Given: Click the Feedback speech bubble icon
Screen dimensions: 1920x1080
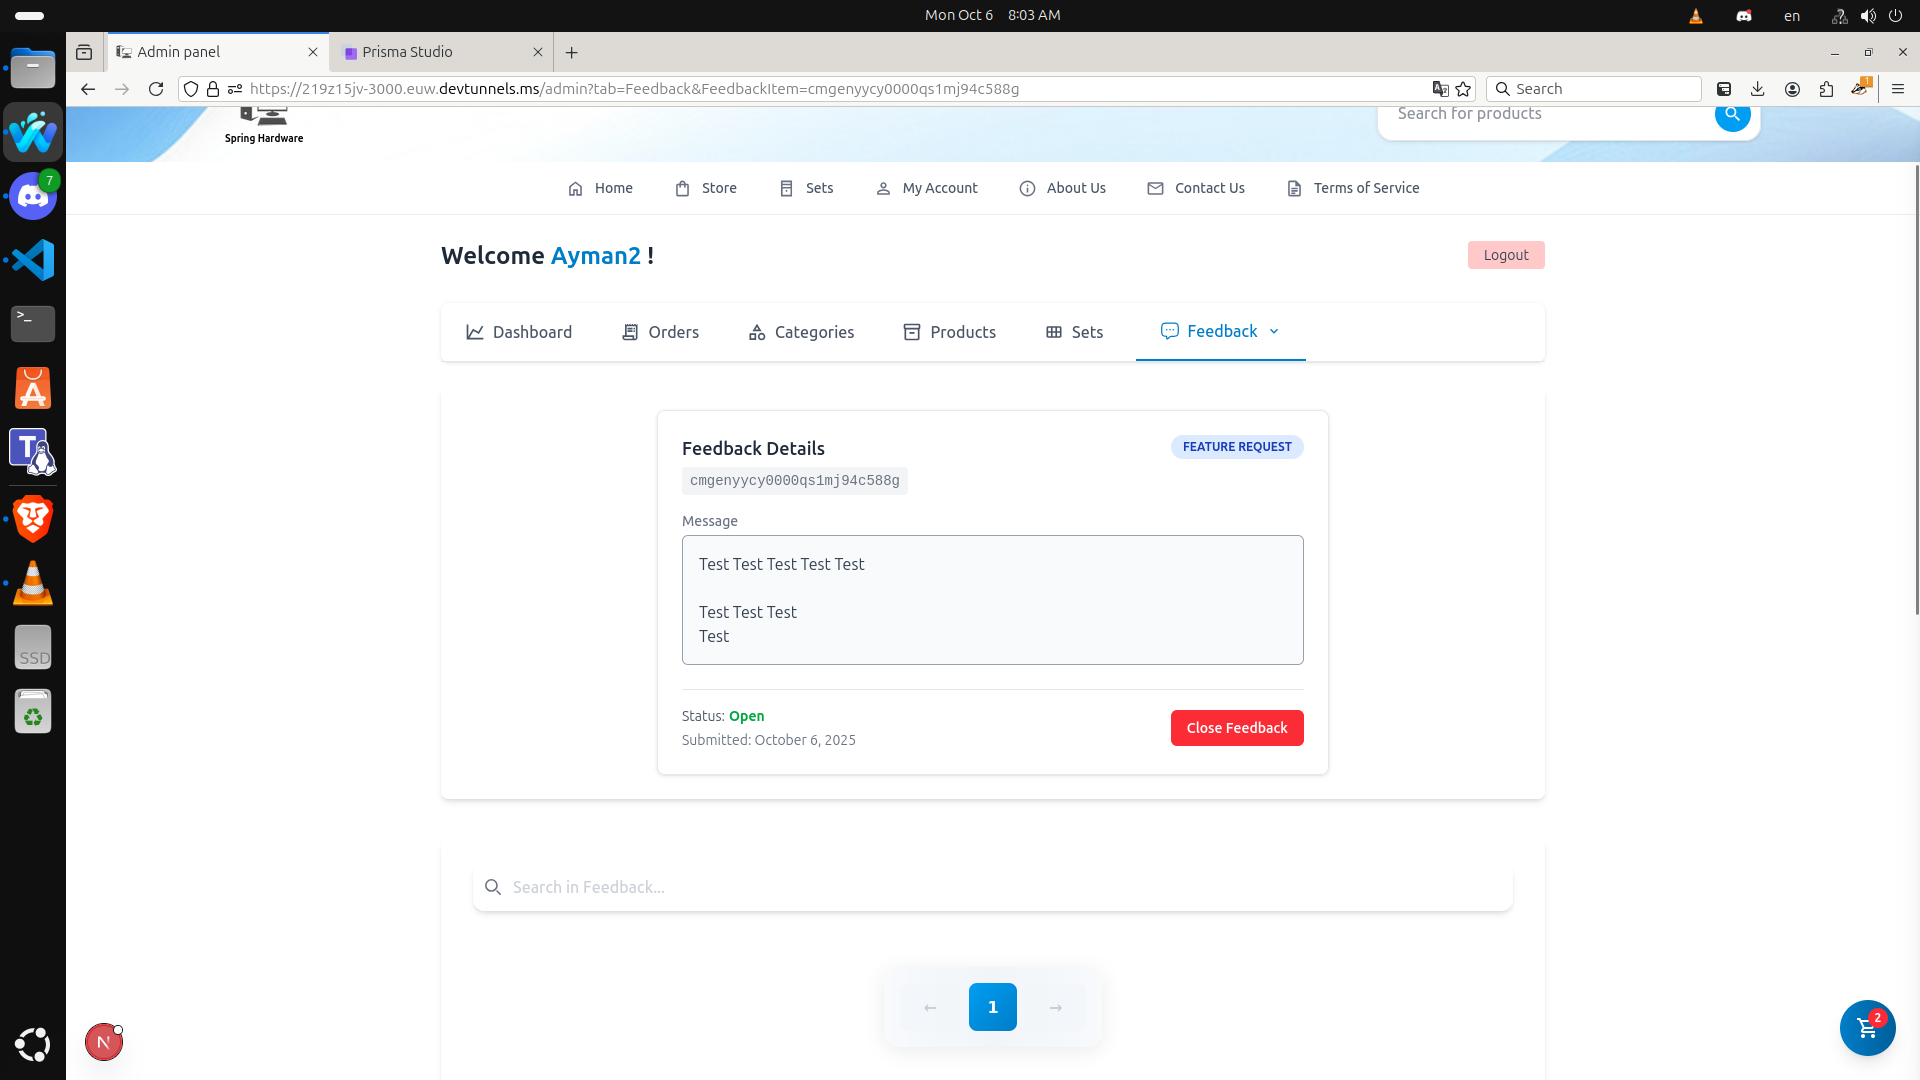Looking at the screenshot, I should pyautogui.click(x=1170, y=331).
